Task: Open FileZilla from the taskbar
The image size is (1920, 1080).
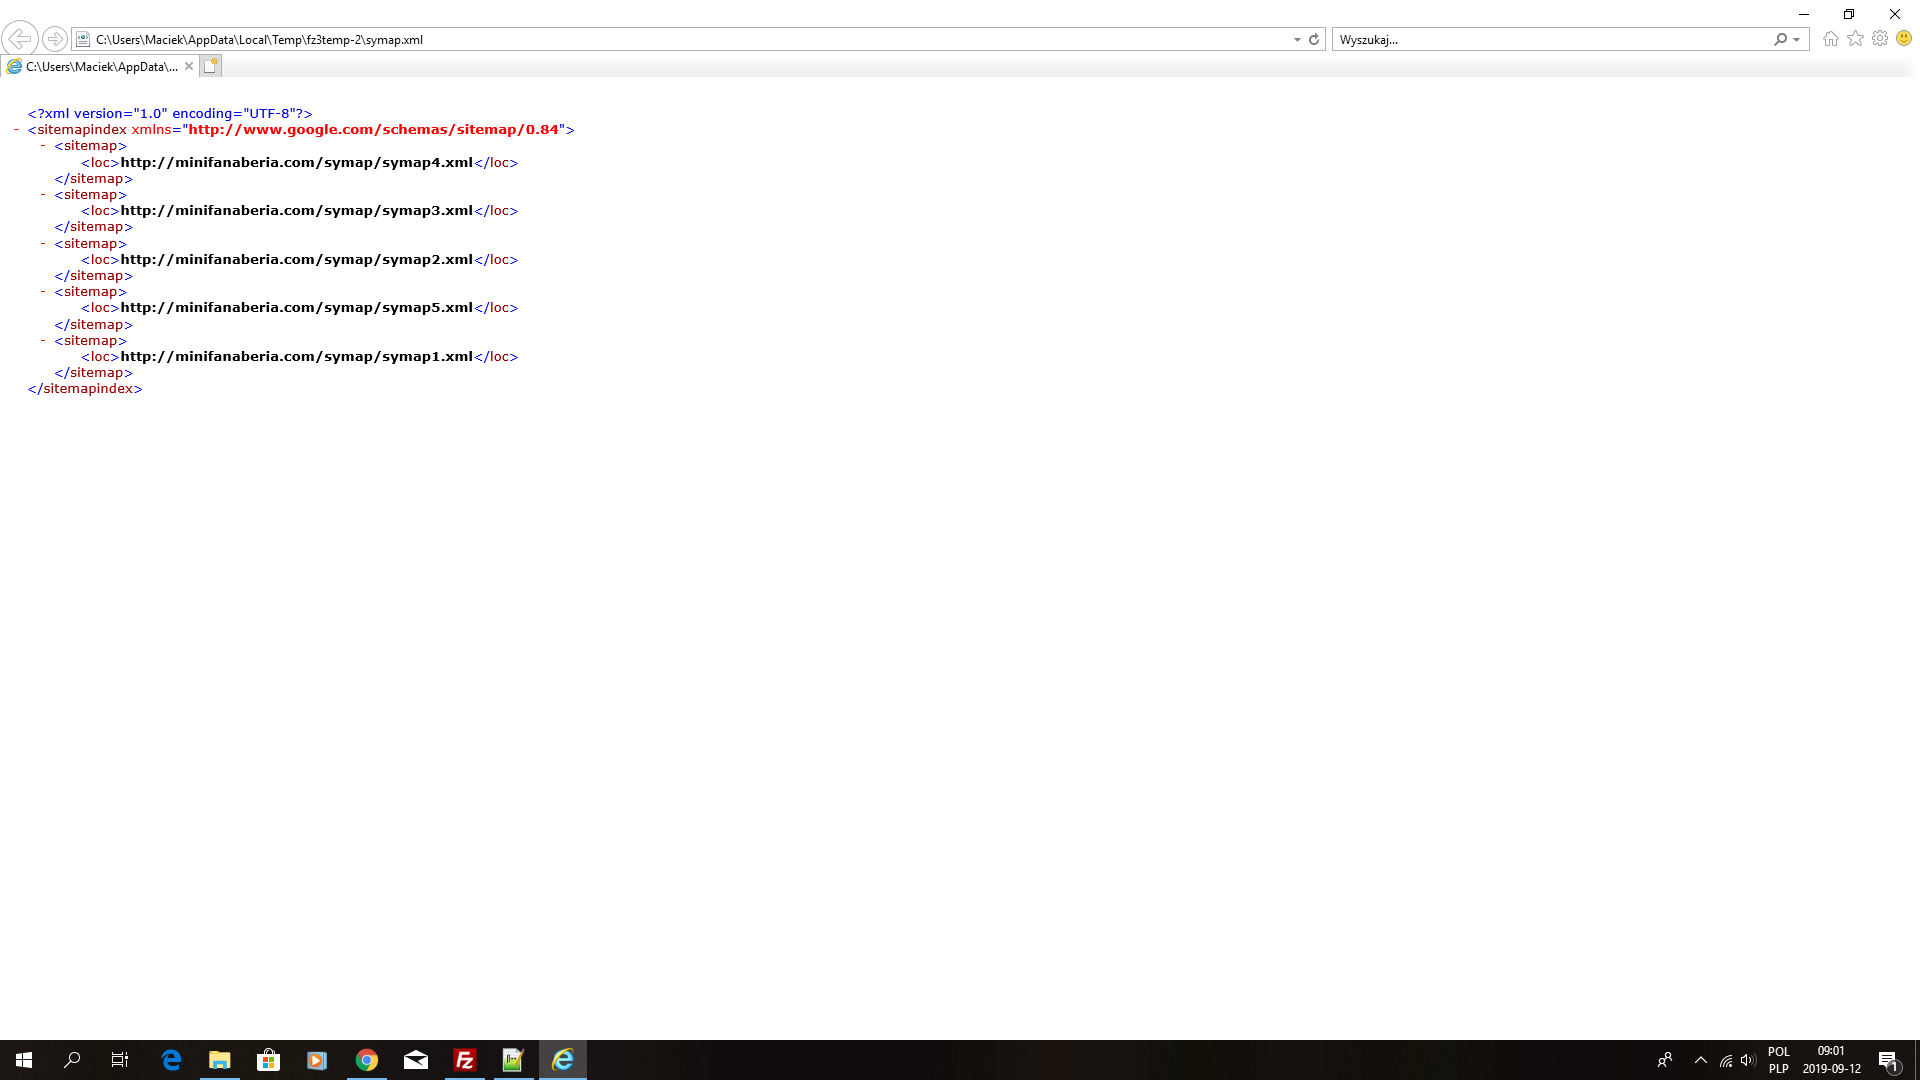Action: 465,1060
